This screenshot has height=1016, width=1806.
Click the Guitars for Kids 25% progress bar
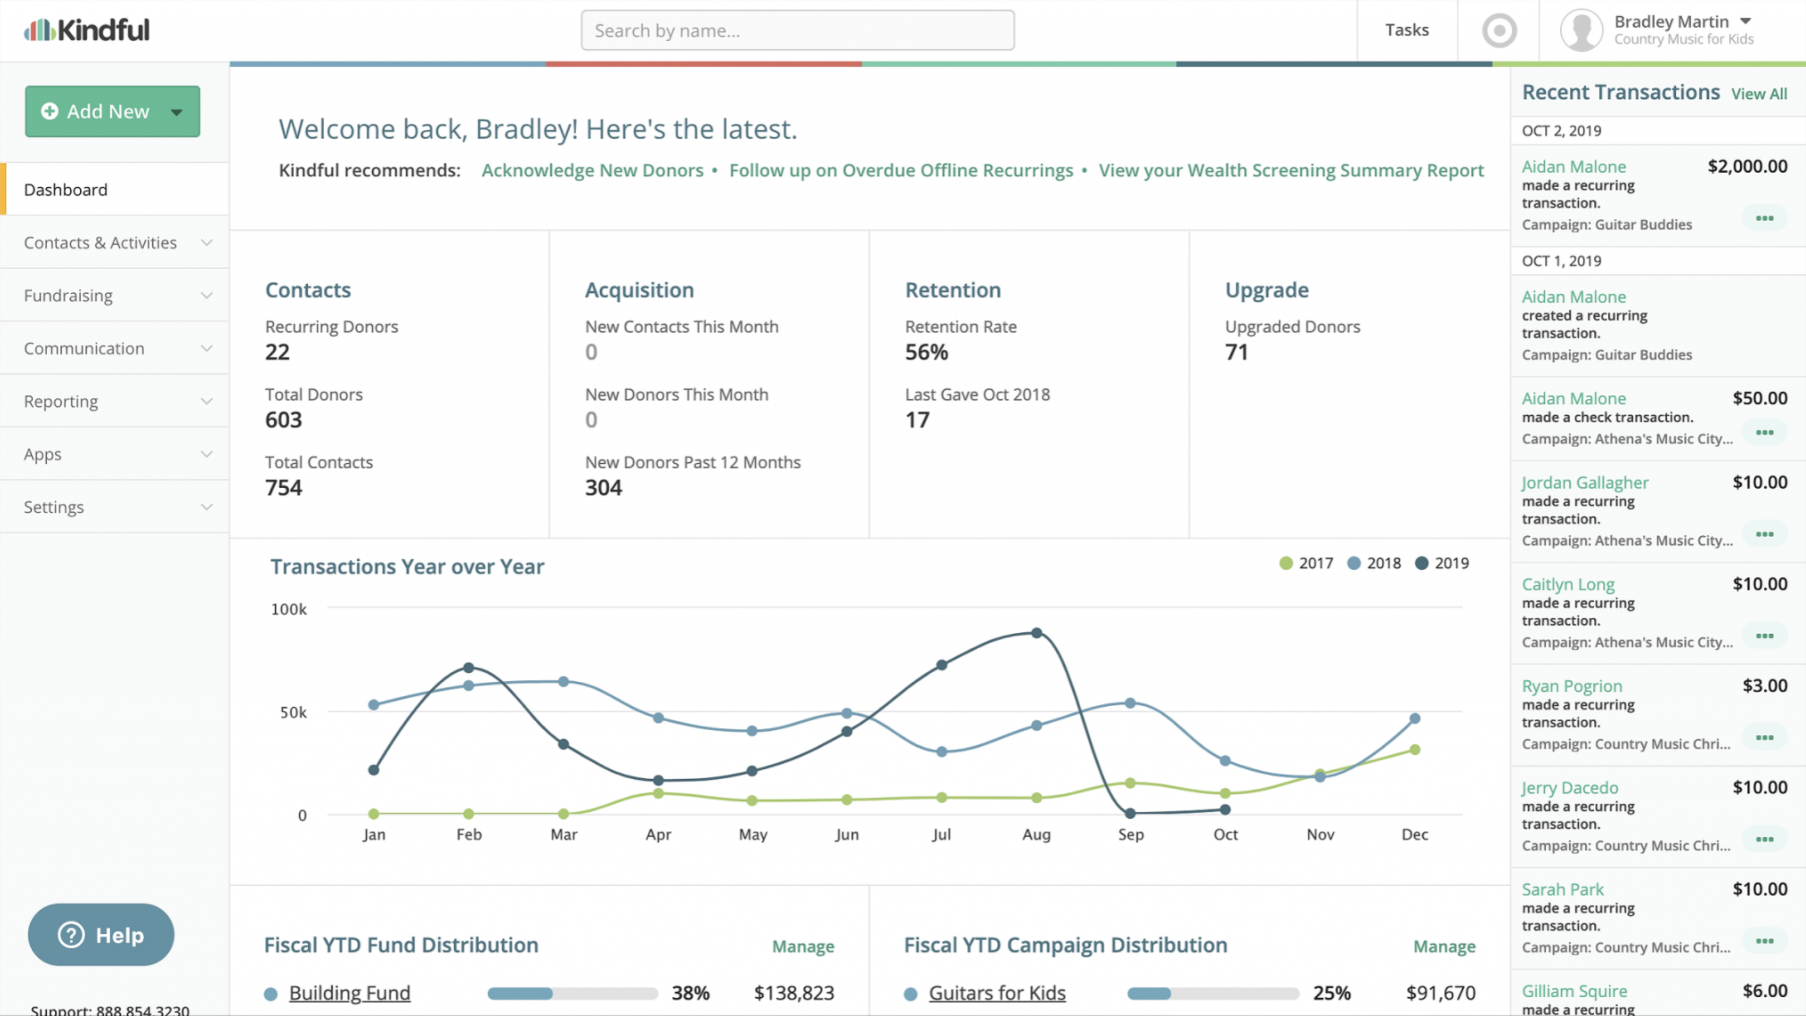(1212, 994)
